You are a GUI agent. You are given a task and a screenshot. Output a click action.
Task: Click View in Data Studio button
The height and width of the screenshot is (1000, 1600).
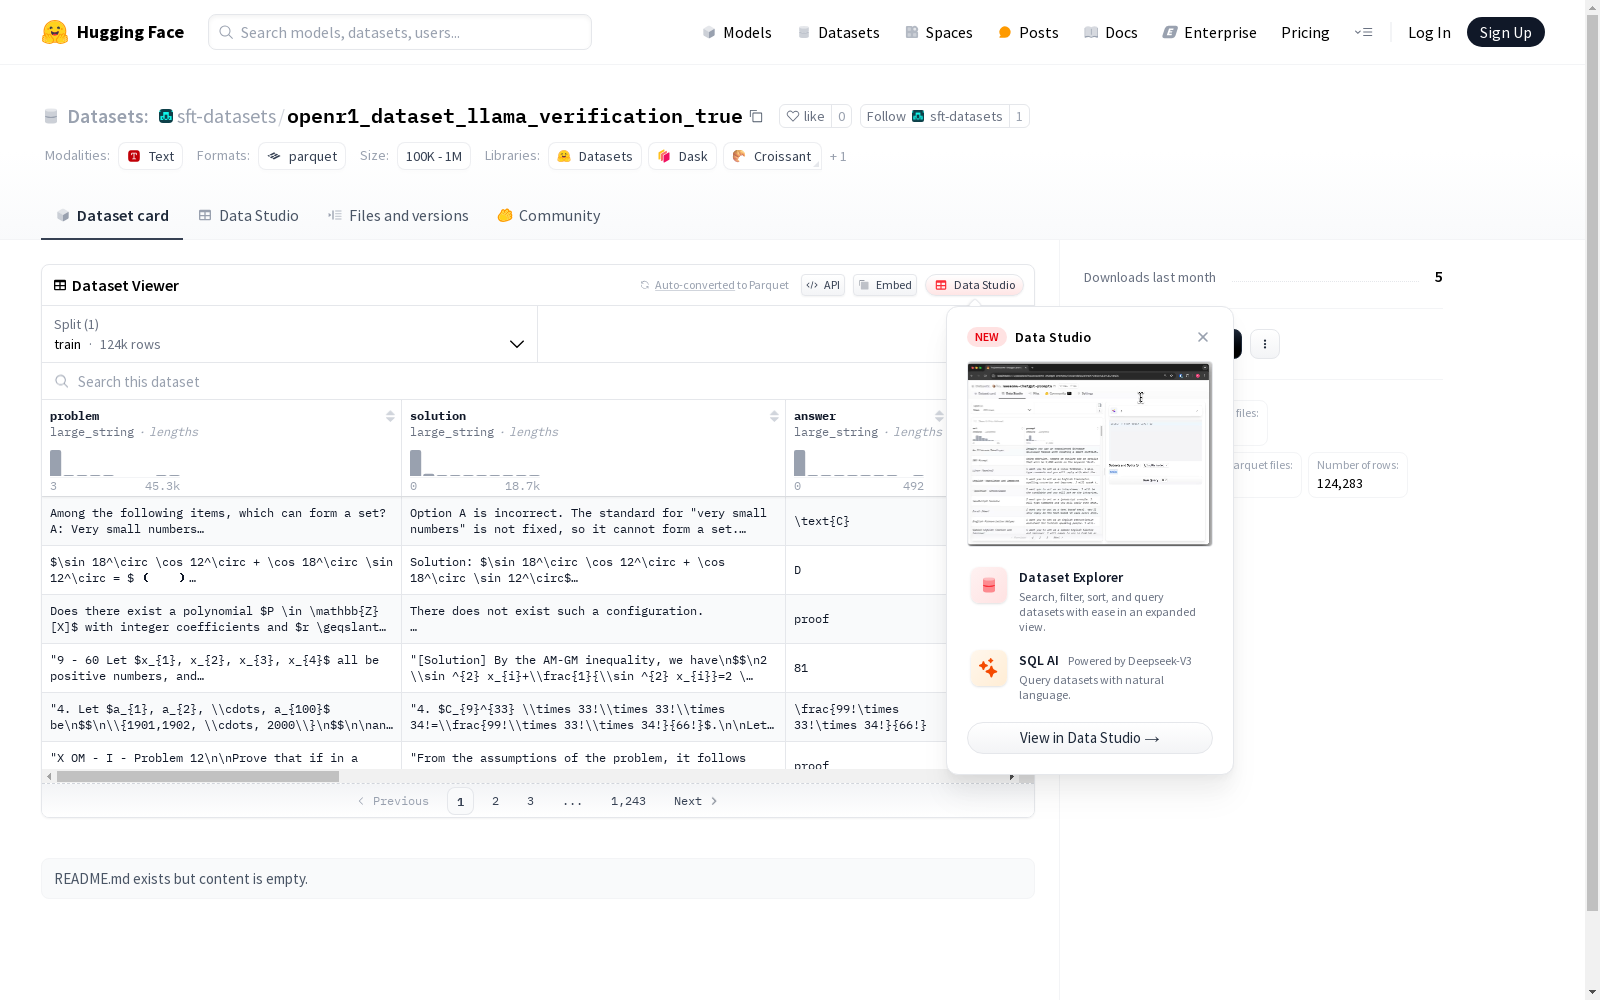click(x=1090, y=738)
